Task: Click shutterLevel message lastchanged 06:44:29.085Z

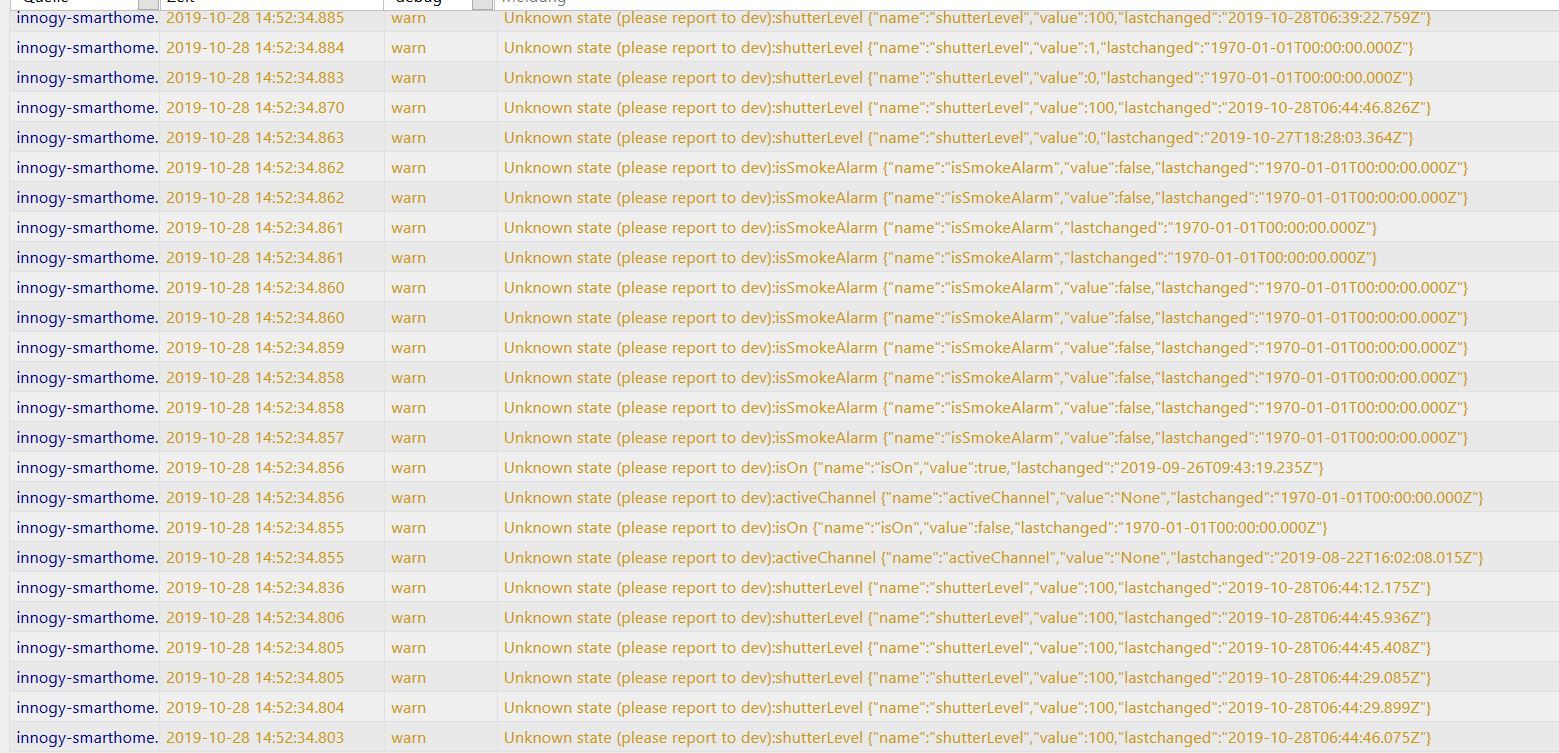Action: click(967, 678)
